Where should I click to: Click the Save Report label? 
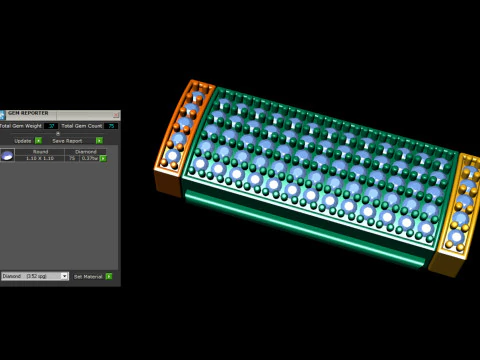pyautogui.click(x=67, y=141)
